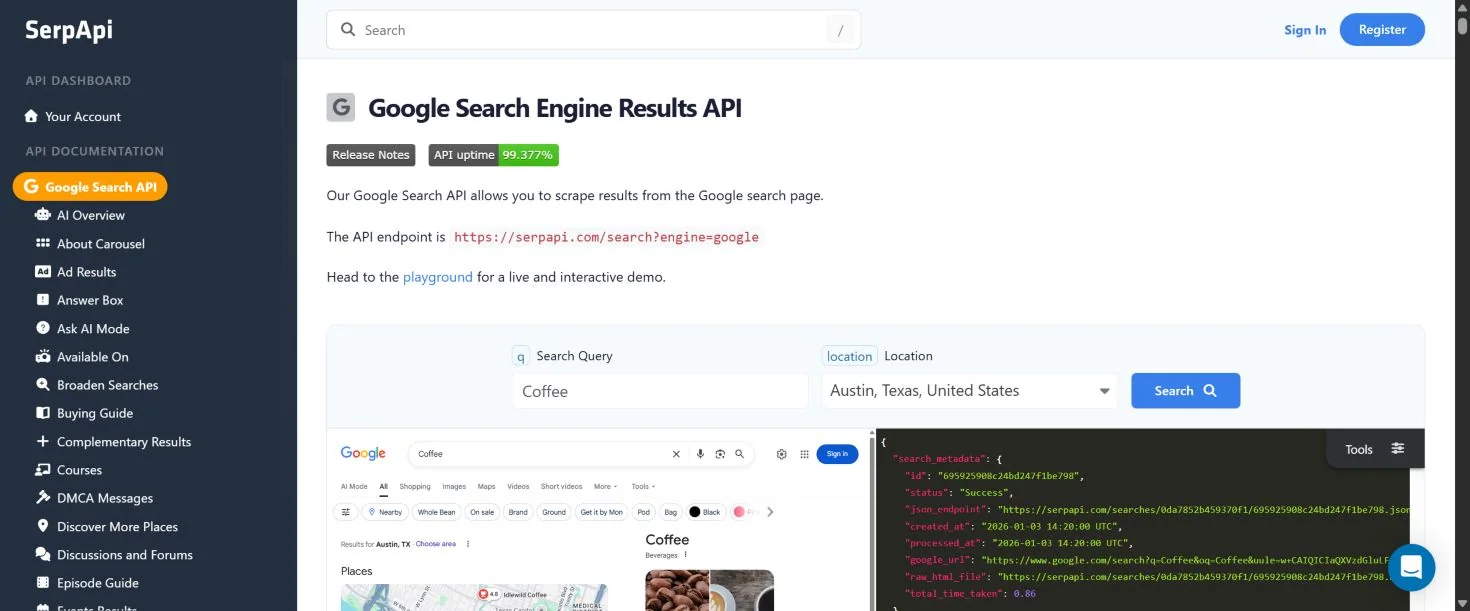Open the Release Notes badge
Screen dimensions: 1470x611
pyautogui.click(x=371, y=155)
